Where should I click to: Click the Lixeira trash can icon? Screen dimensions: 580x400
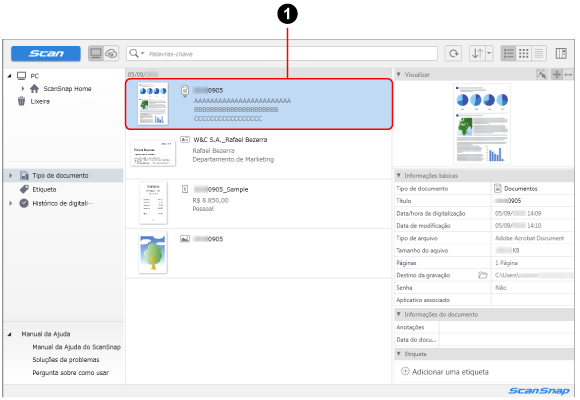click(21, 101)
